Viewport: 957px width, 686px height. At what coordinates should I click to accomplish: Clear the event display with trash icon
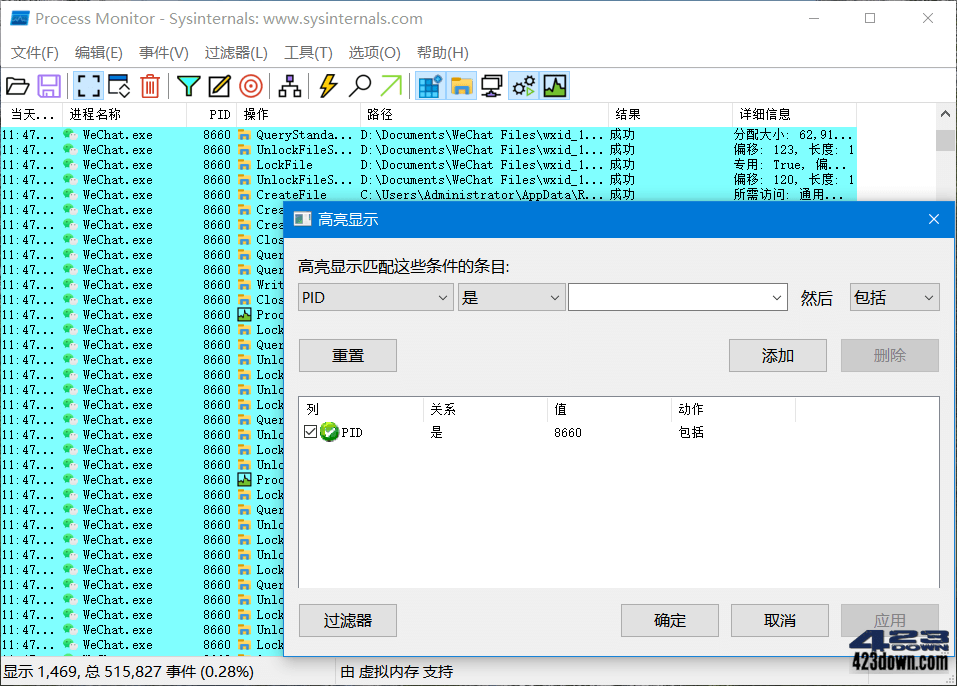tap(150, 86)
